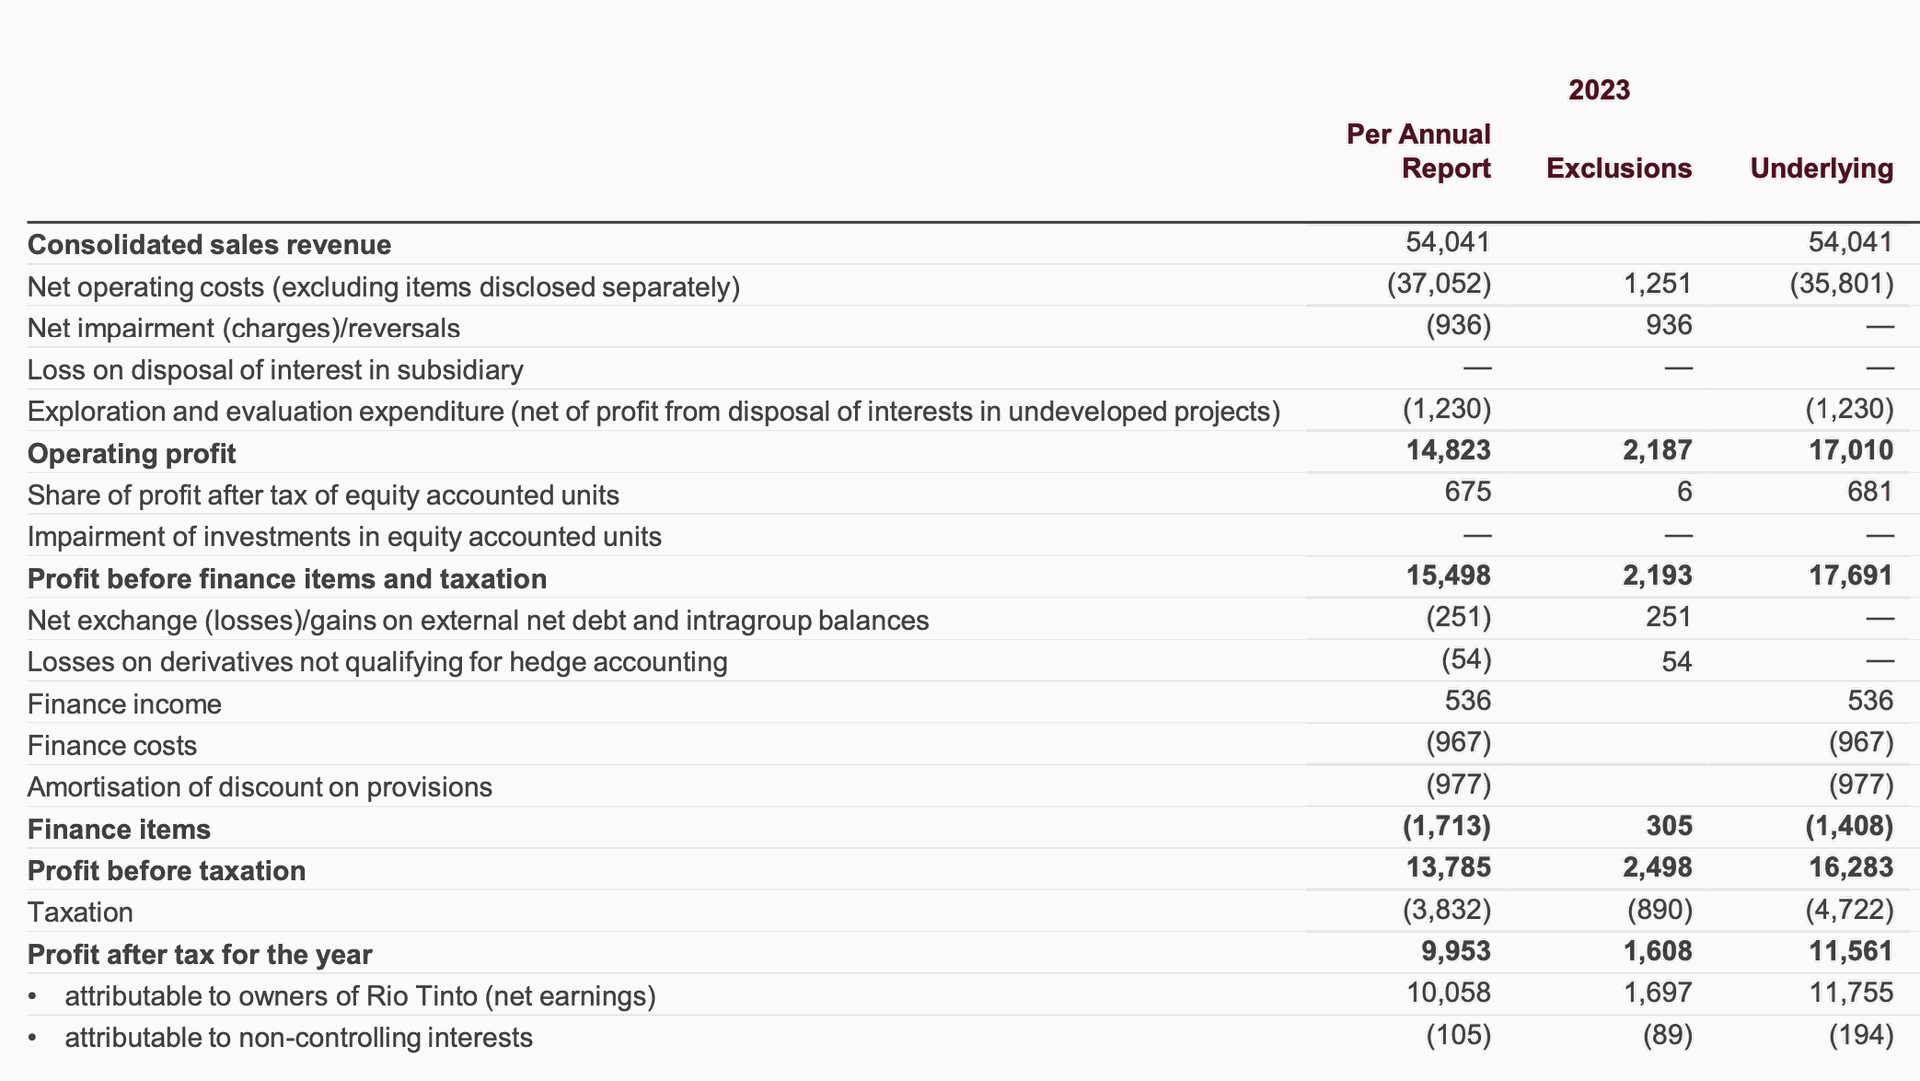This screenshot has width=1920, height=1081.
Task: Select Amortisation of discount on provisions label
Action: point(259,787)
